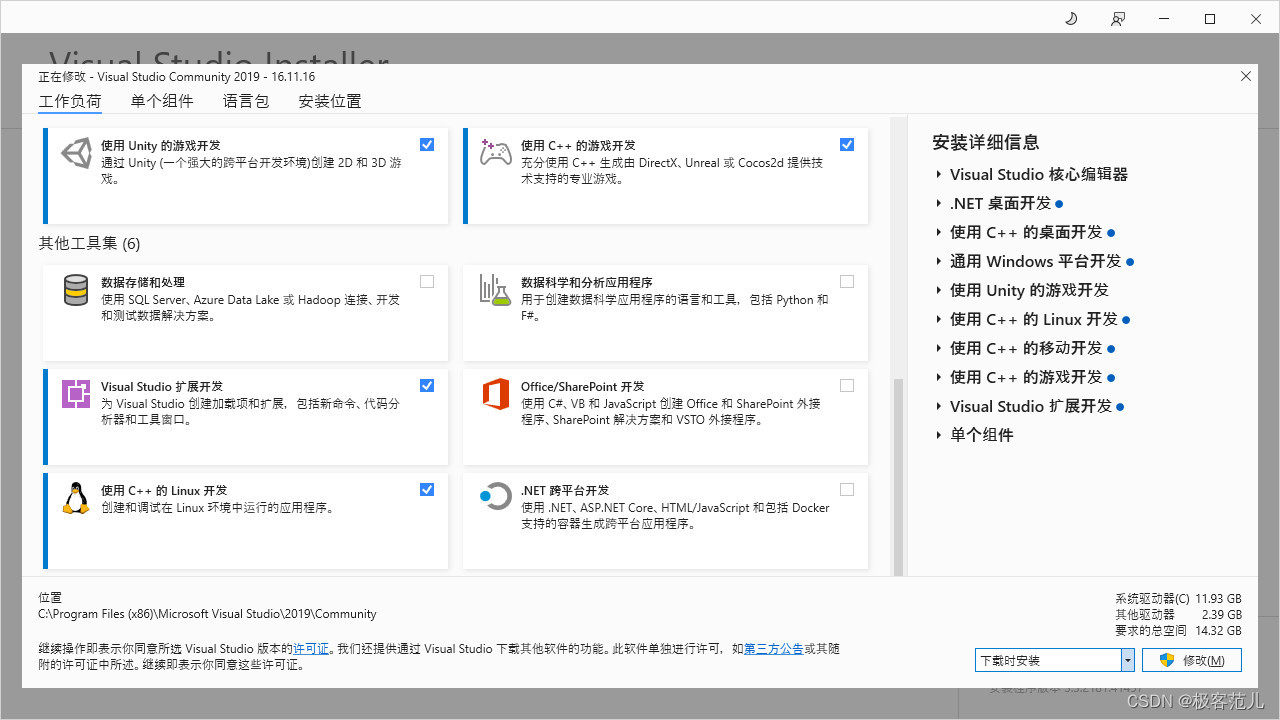This screenshot has height=720, width=1280.
Task: Check the .NET cross-platform development workload
Action: [x=847, y=490]
